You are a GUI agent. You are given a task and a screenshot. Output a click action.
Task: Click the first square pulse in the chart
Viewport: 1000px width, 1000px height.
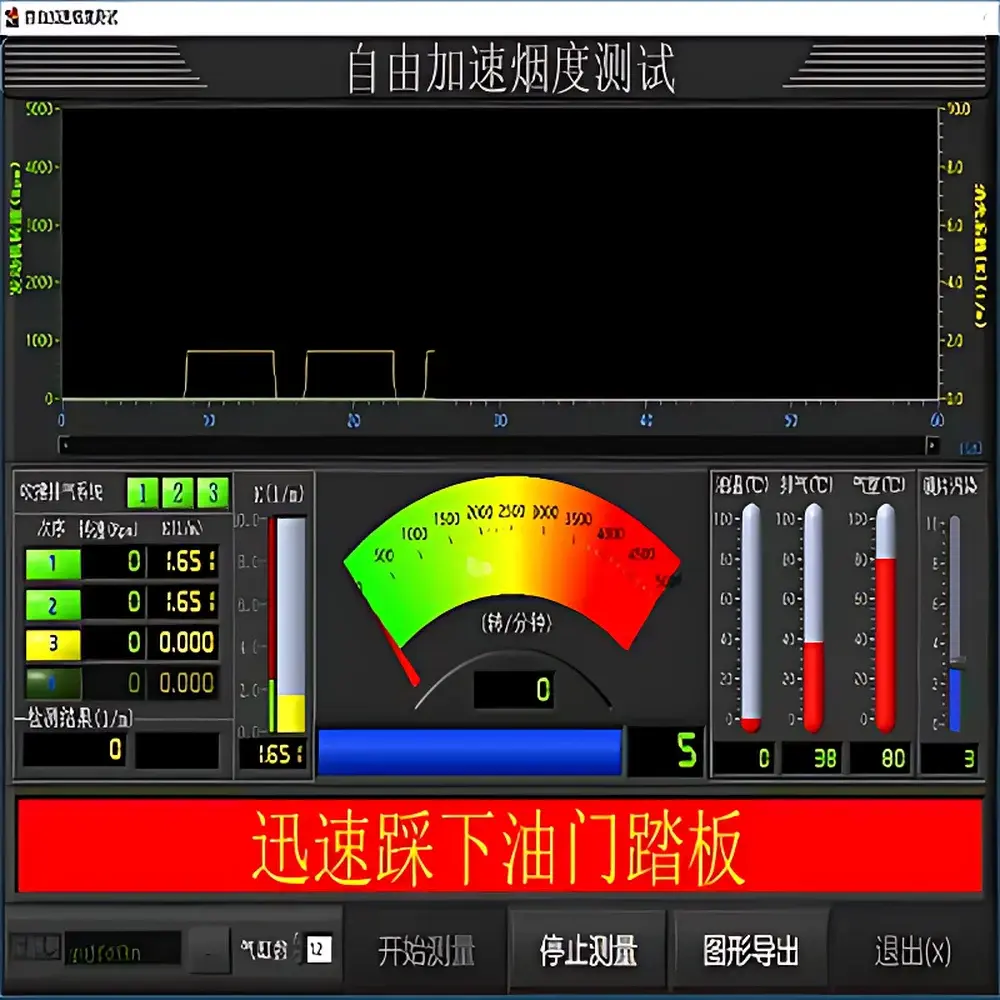click(x=230, y=374)
